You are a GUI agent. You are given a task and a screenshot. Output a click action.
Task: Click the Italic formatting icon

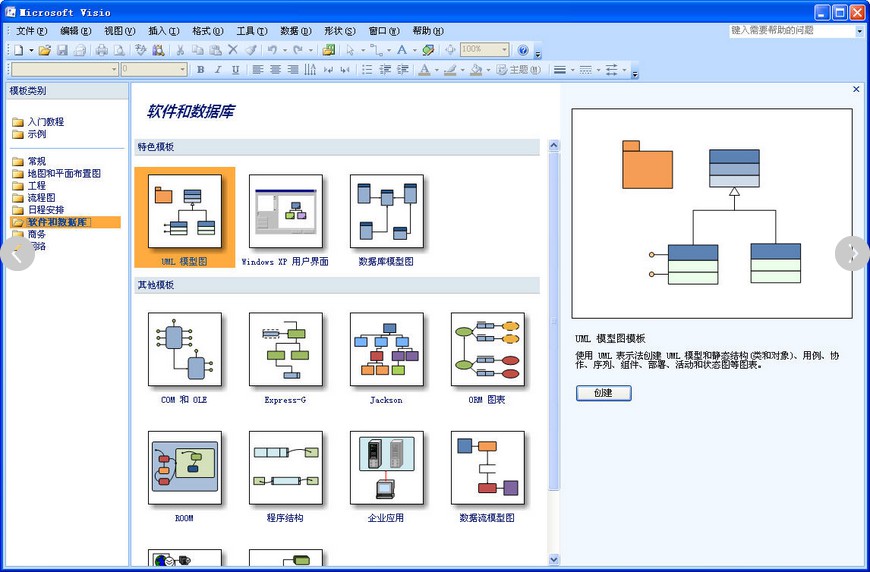click(x=218, y=70)
